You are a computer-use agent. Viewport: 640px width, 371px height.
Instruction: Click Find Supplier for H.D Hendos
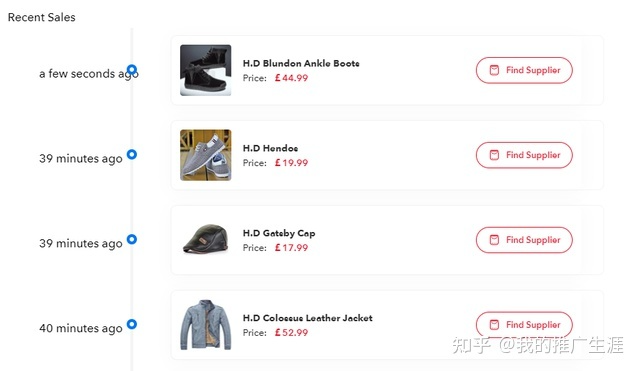coord(524,155)
